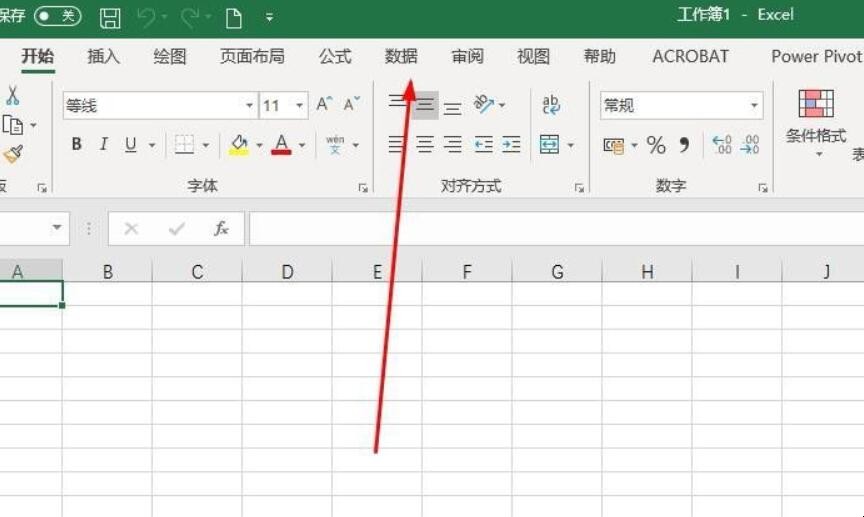Expand the Copy options arrow

[34, 126]
